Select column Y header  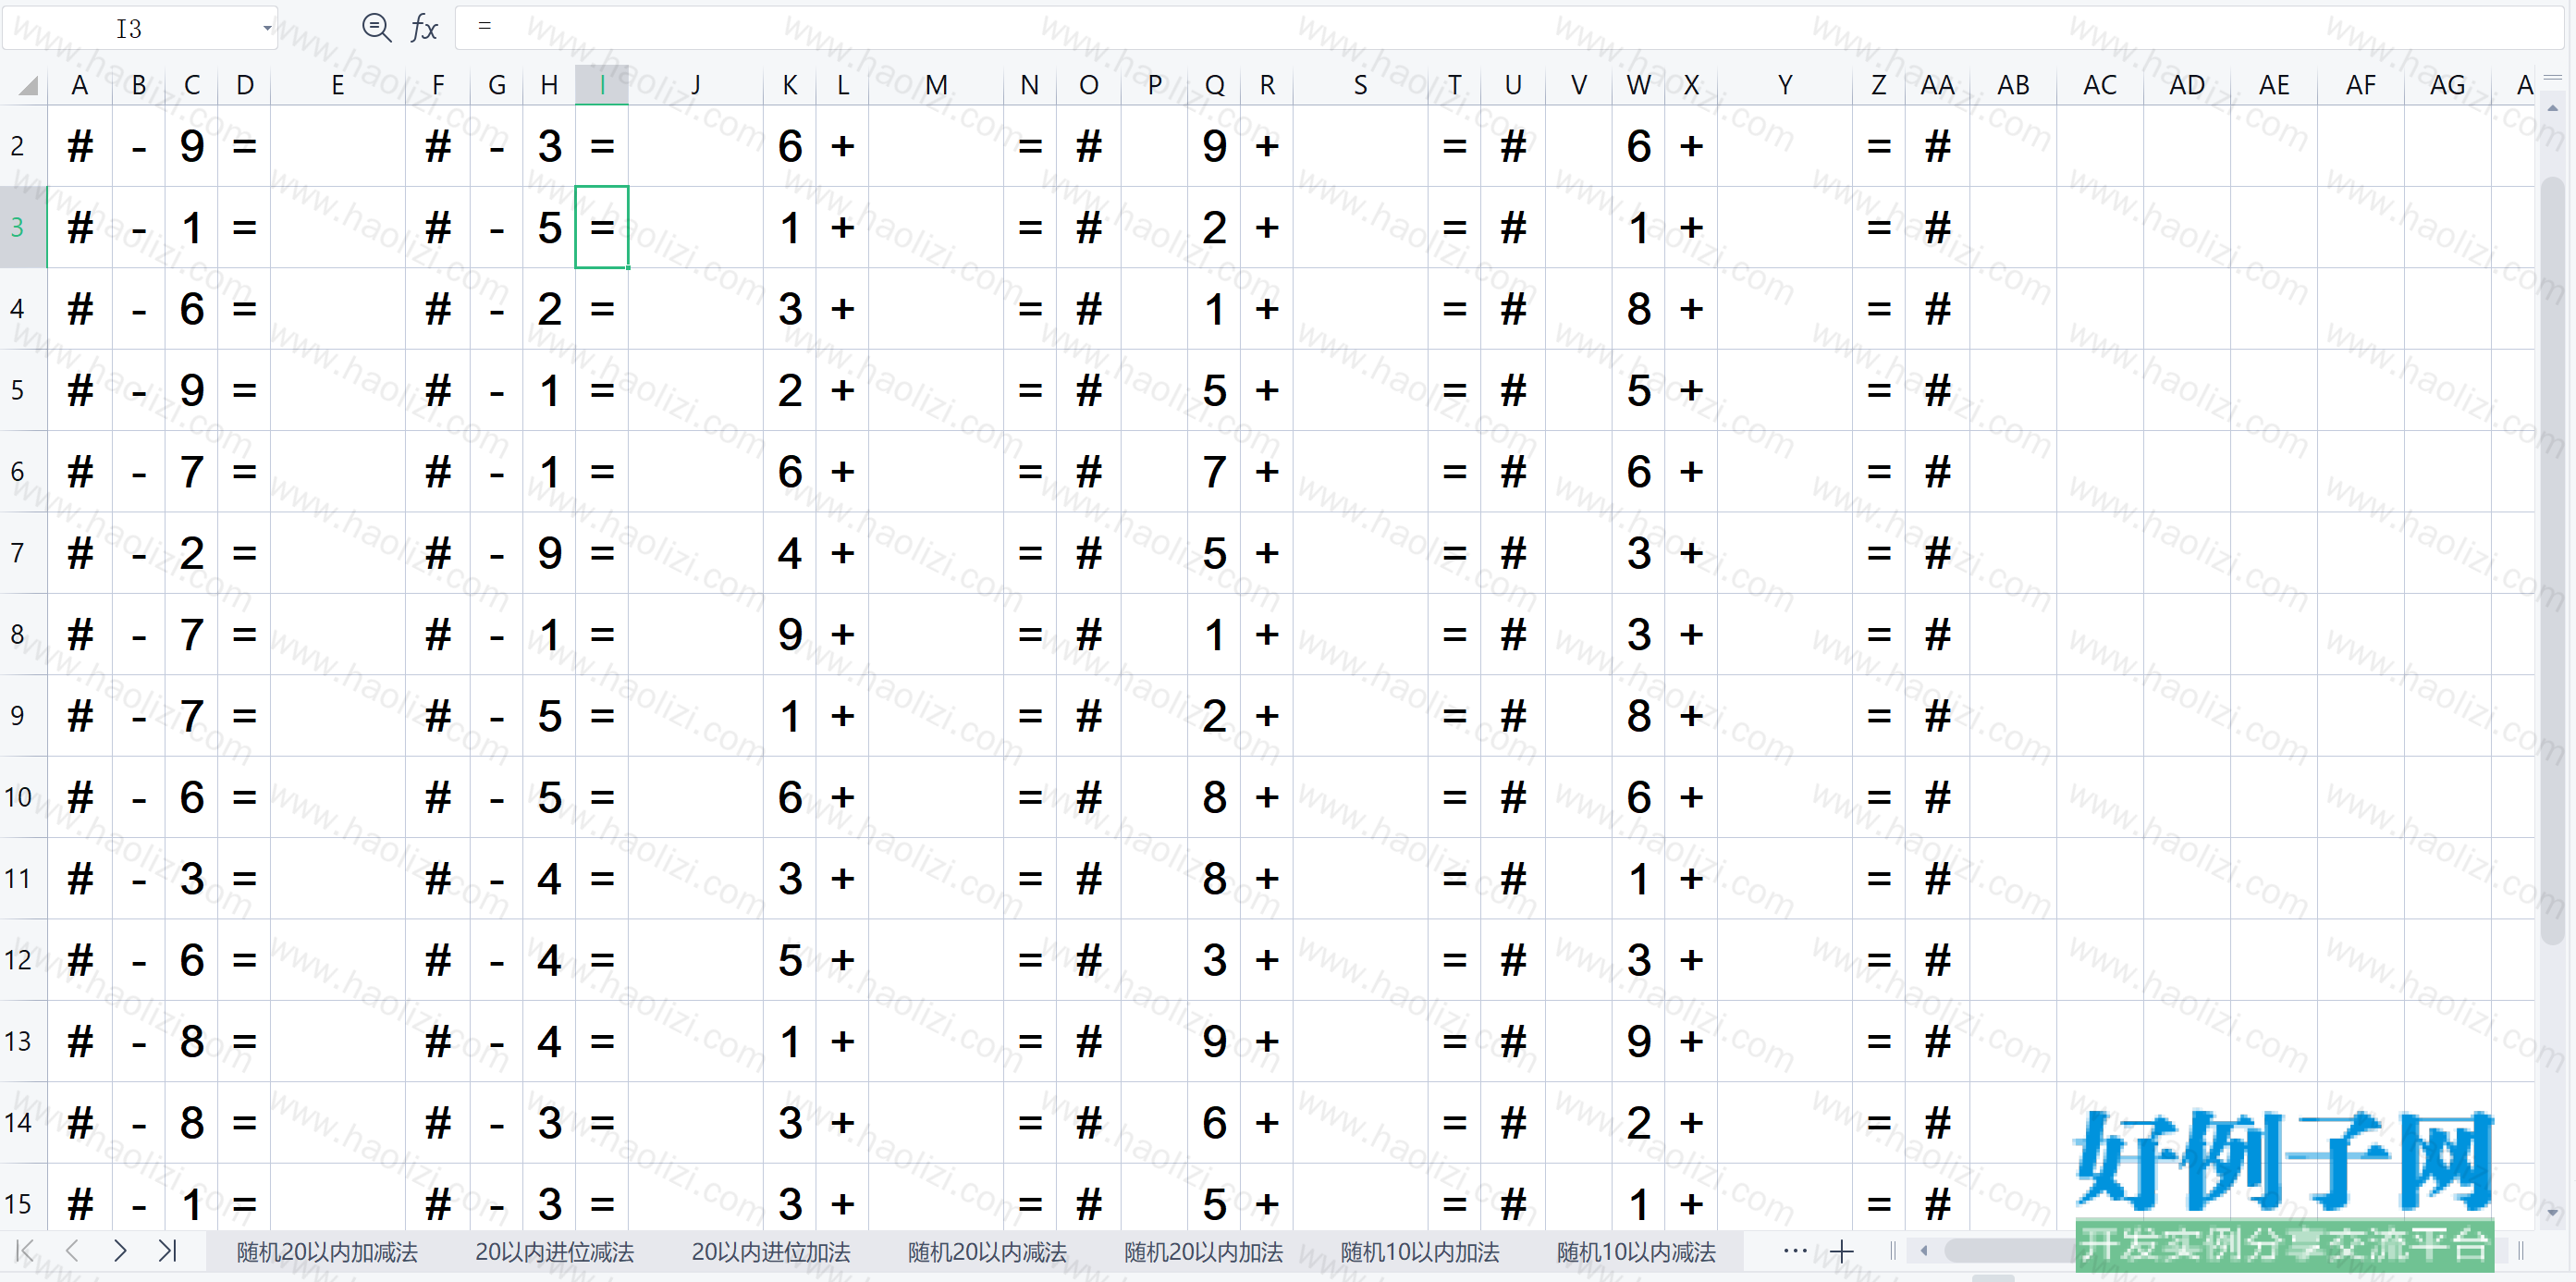point(1784,86)
